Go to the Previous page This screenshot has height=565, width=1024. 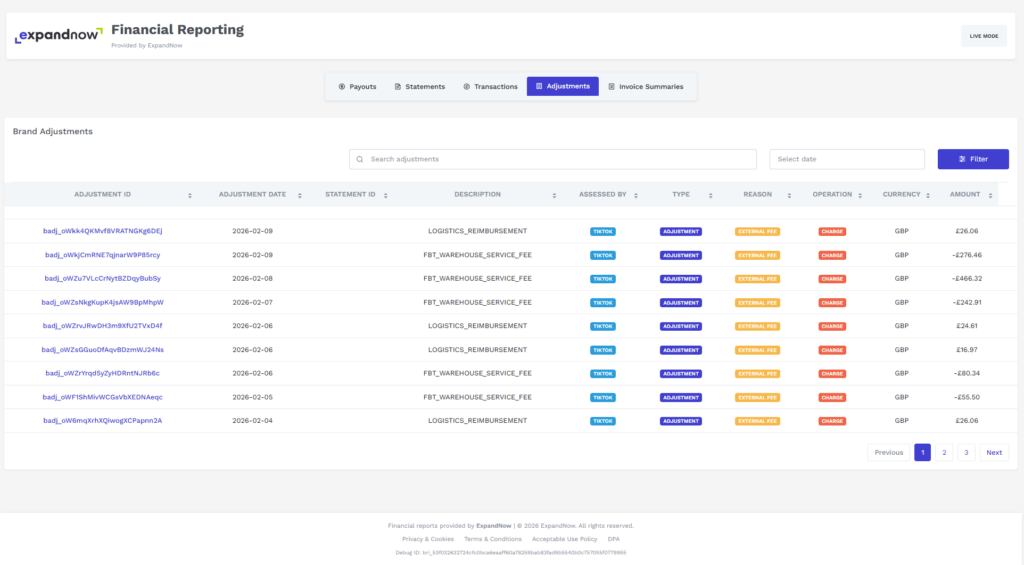(888, 453)
